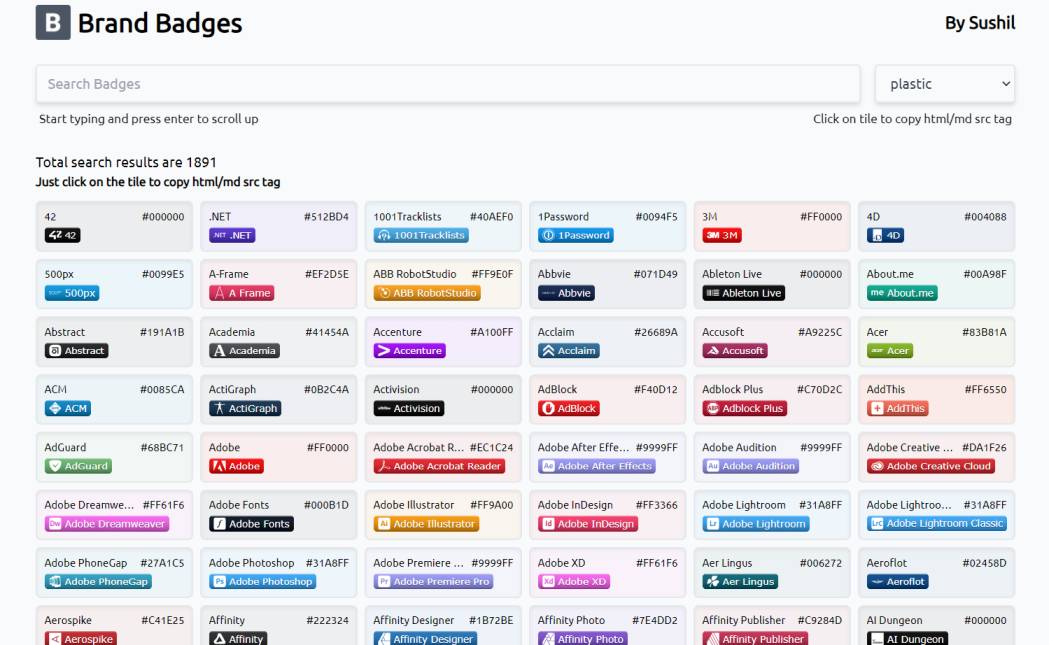Open the badge style dropdown showing plastic
This screenshot has height=645, width=1049.
[x=944, y=83]
